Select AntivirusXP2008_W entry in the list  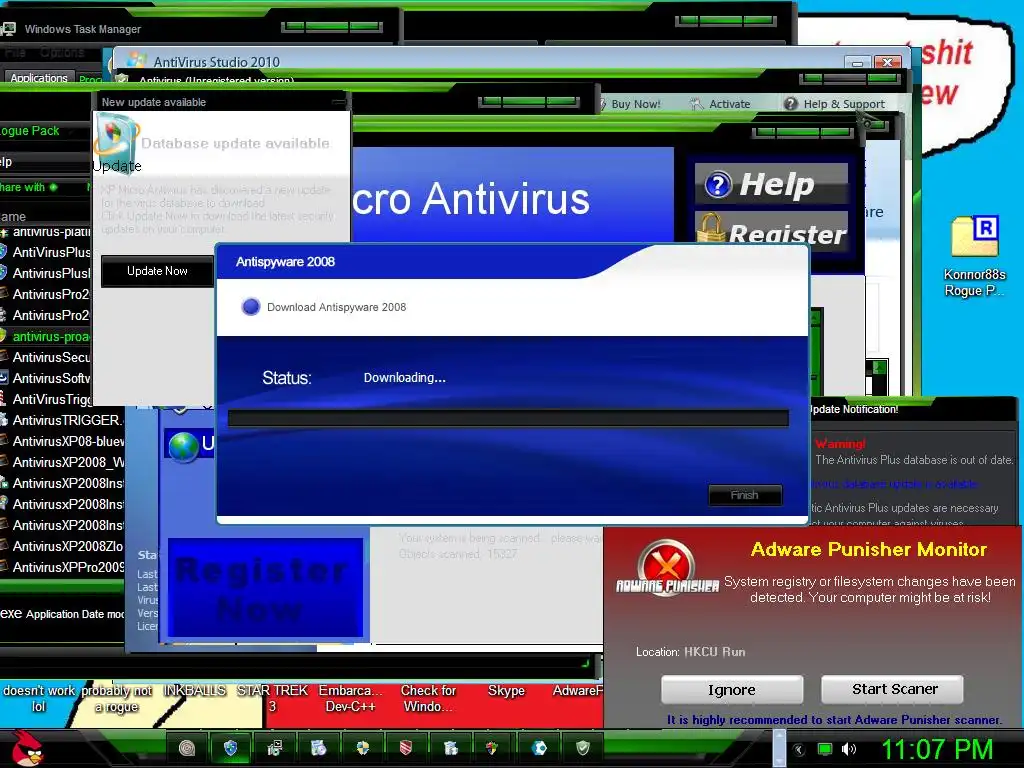[62, 462]
